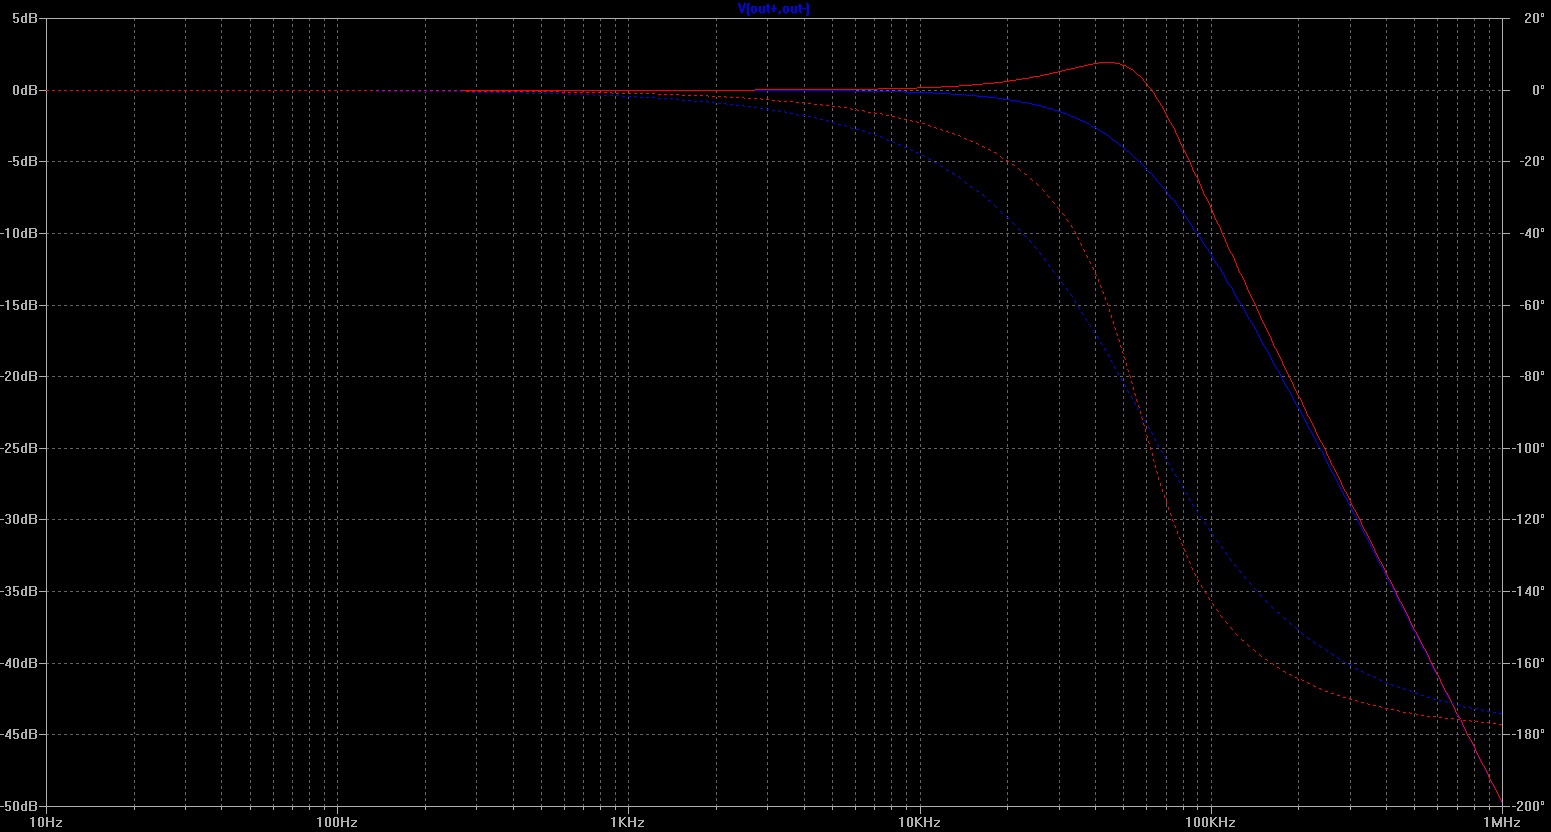Click the 20° phase axis label
Viewport: 1551px width, 832px height.
(1535, 19)
